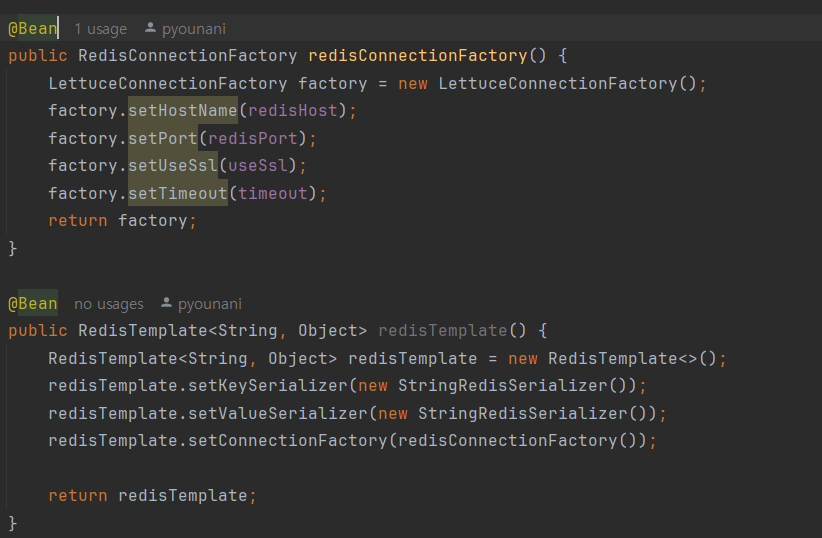Click the greyed redisTemplate method name
Image resolution: width=822 pixels, height=538 pixels.
[x=443, y=330]
